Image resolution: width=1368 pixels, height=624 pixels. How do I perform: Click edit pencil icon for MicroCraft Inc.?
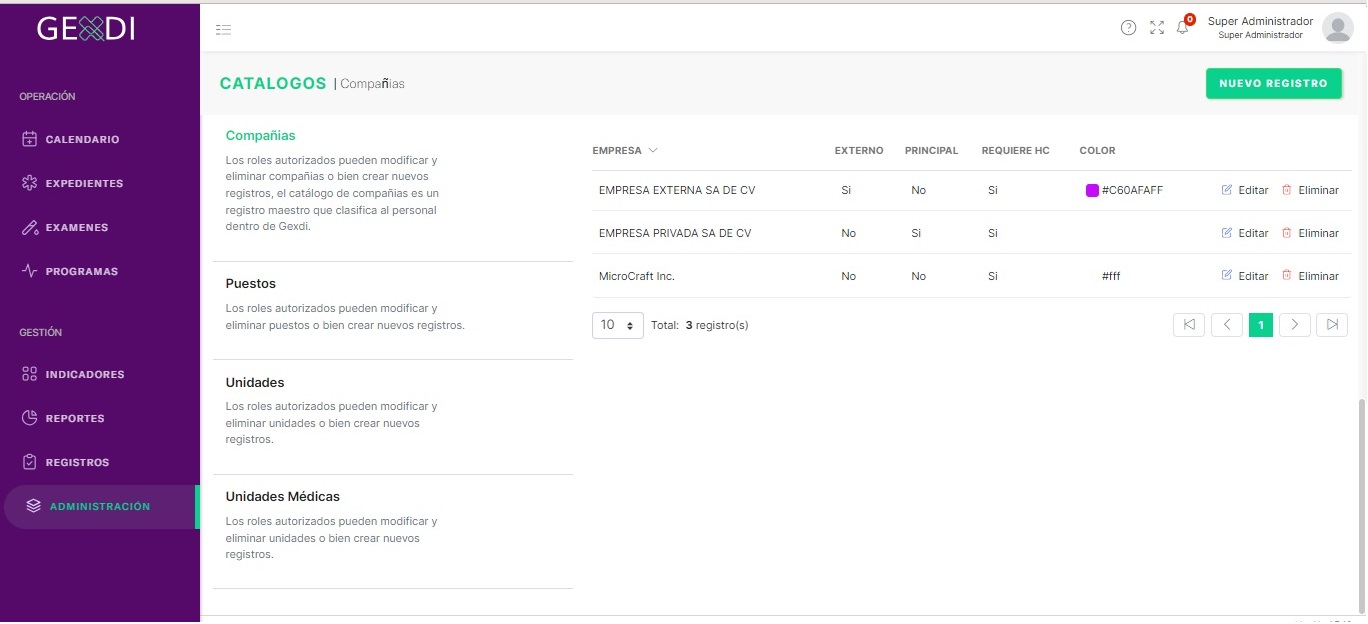click(1227, 276)
